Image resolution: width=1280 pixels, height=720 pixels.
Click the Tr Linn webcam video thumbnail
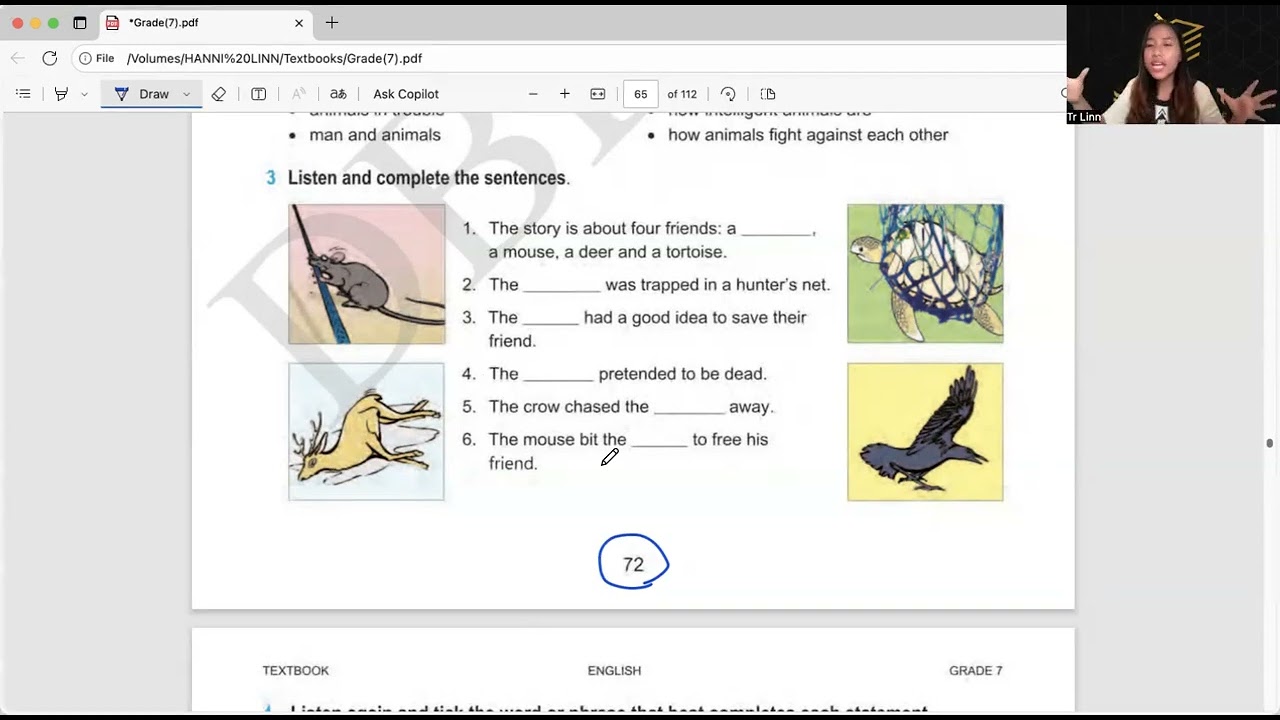(x=1172, y=64)
